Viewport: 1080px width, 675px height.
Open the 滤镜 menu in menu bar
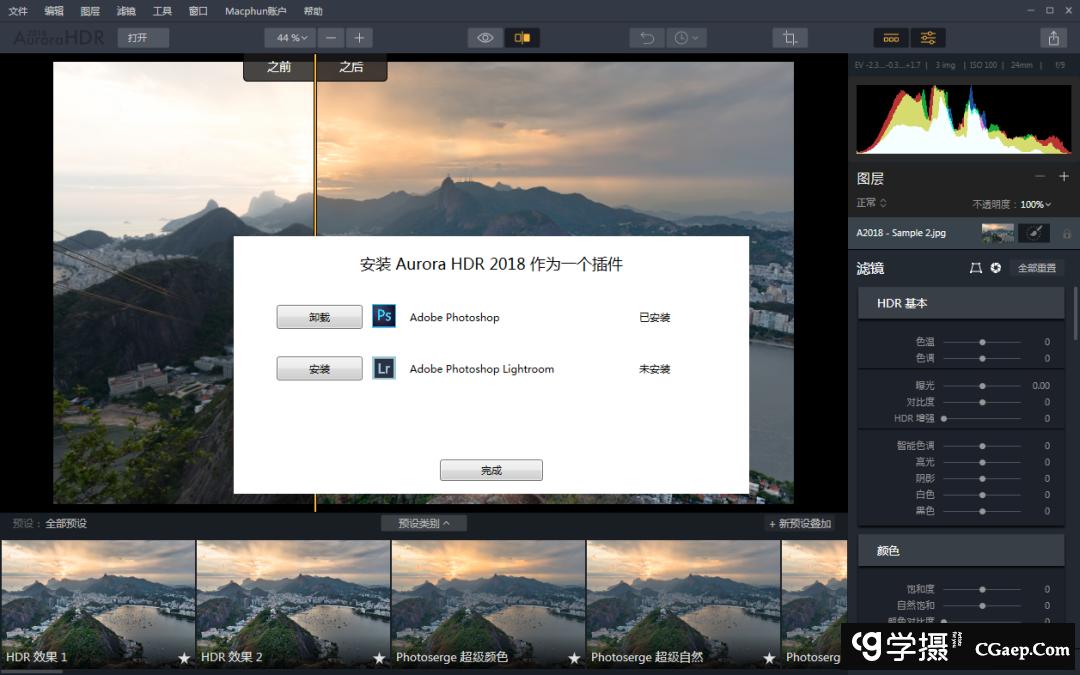pyautogui.click(x=126, y=11)
